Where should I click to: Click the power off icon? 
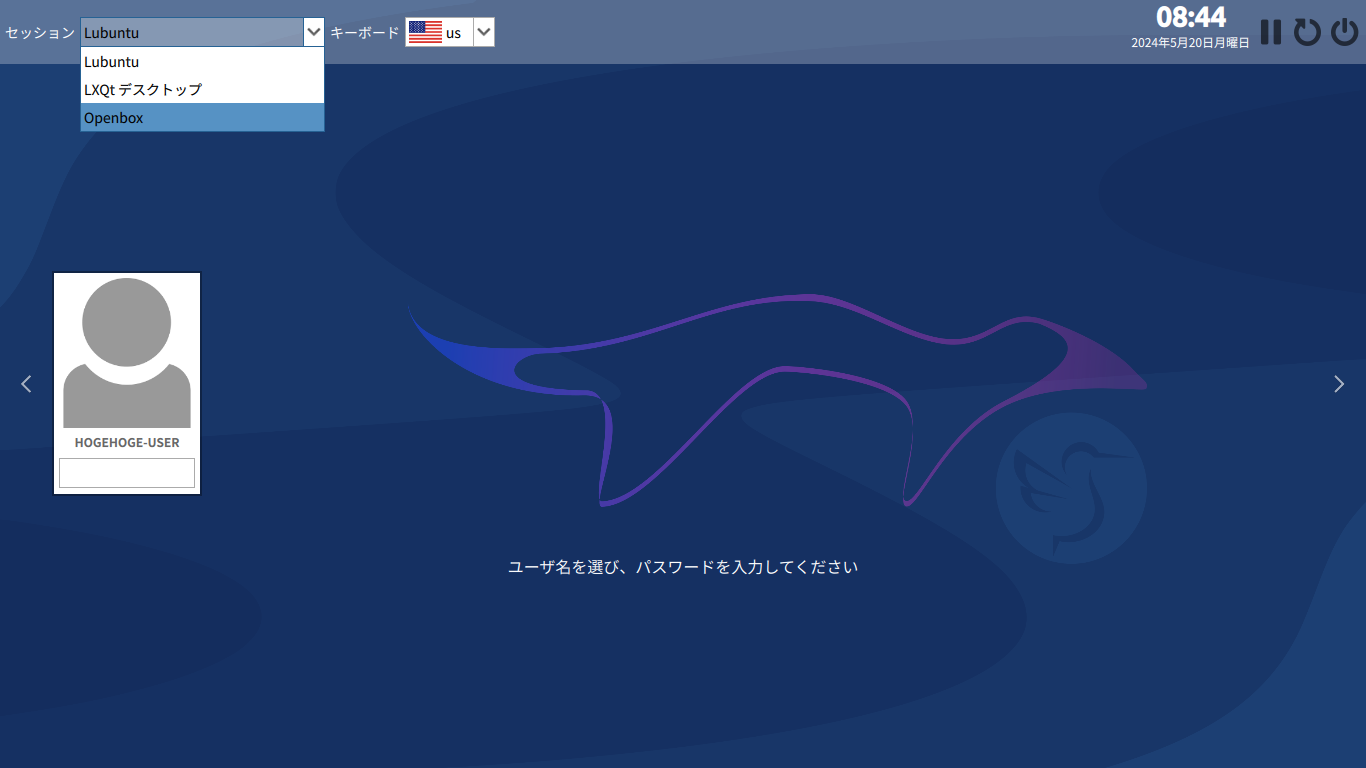(x=1345, y=32)
